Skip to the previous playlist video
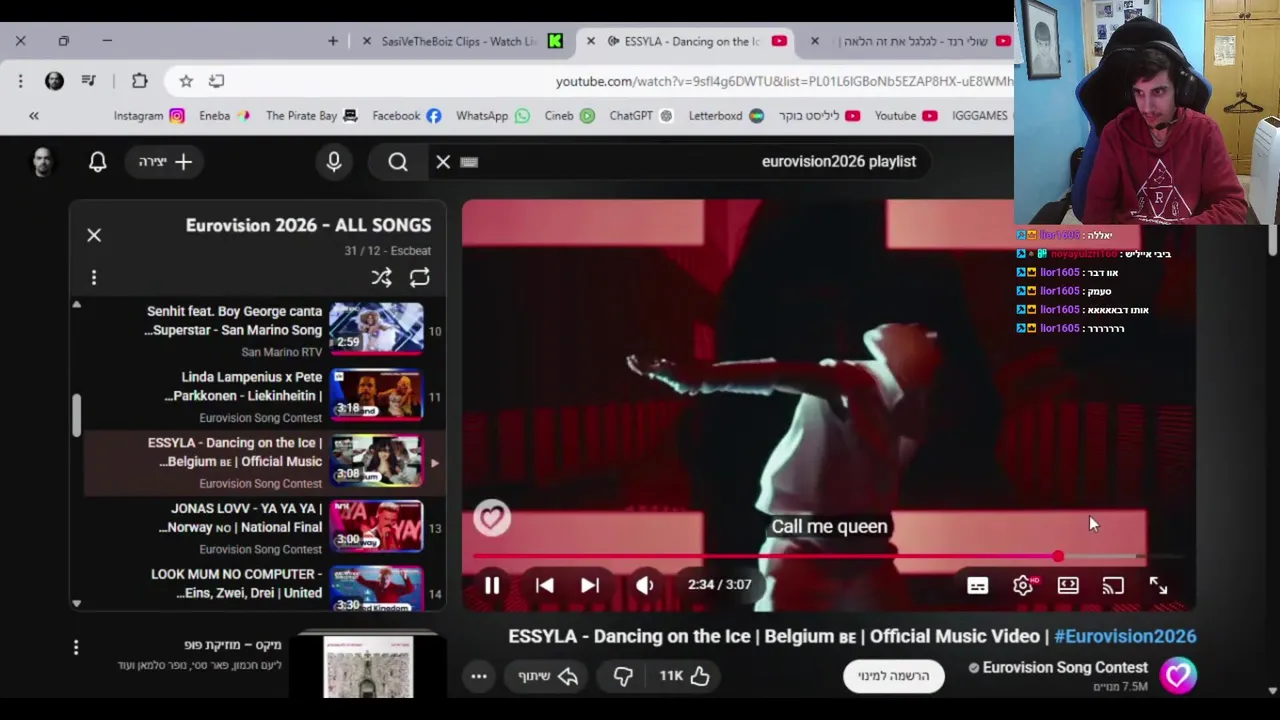Image resolution: width=1280 pixels, height=720 pixels. point(545,586)
